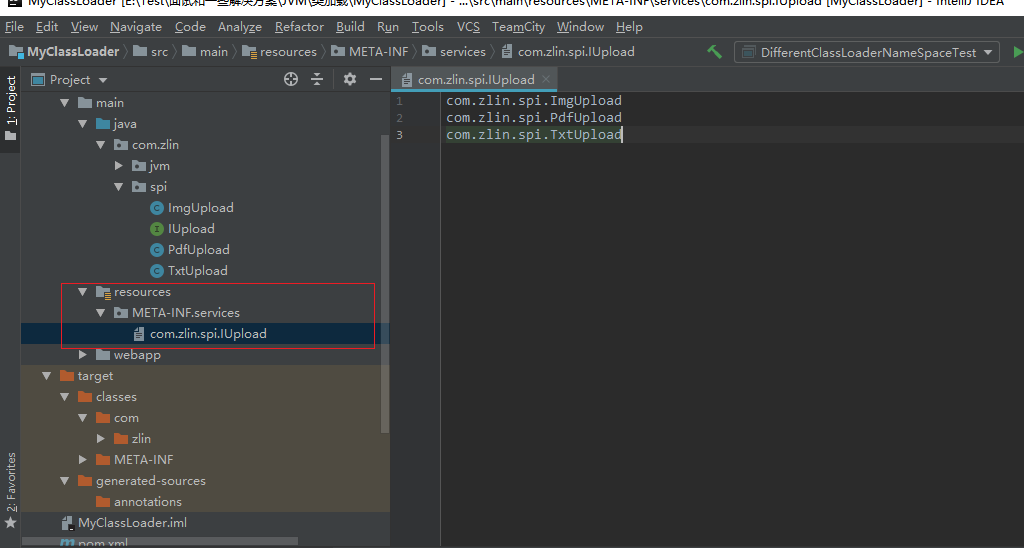Screen dimensions: 1024x548
Task: Click the target folder icon
Action: (x=67, y=376)
